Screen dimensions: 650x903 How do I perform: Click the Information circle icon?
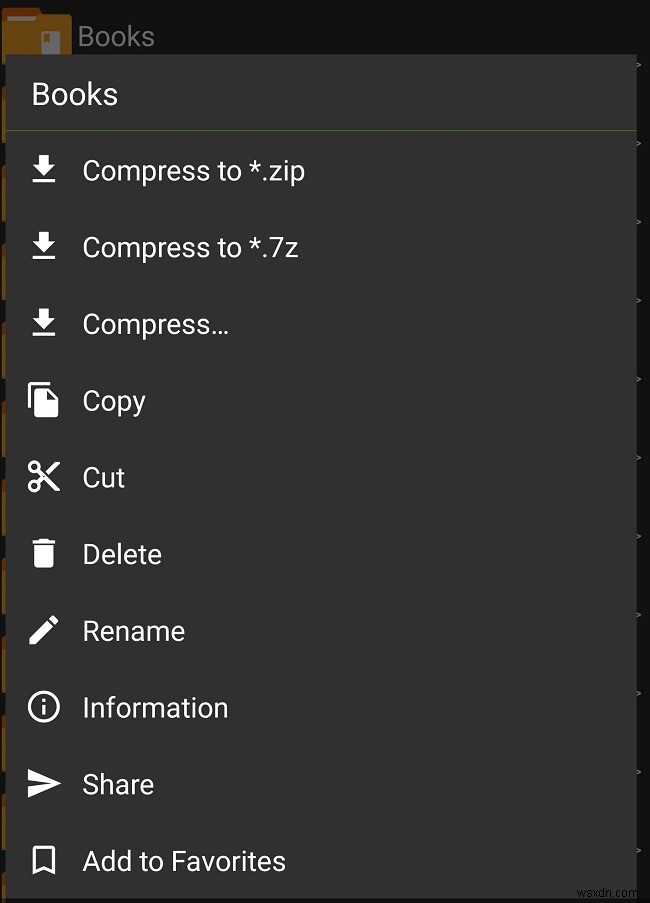coord(43,707)
